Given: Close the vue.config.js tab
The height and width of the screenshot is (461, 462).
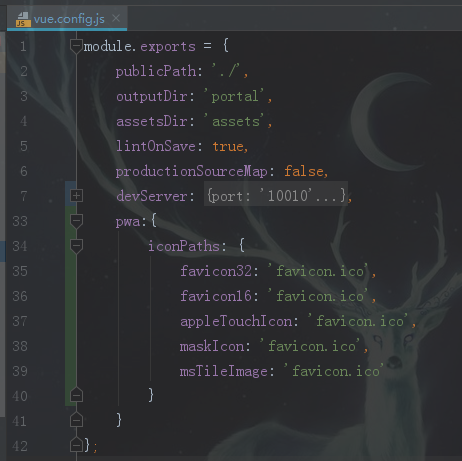Looking at the screenshot, I should click(x=116, y=18).
